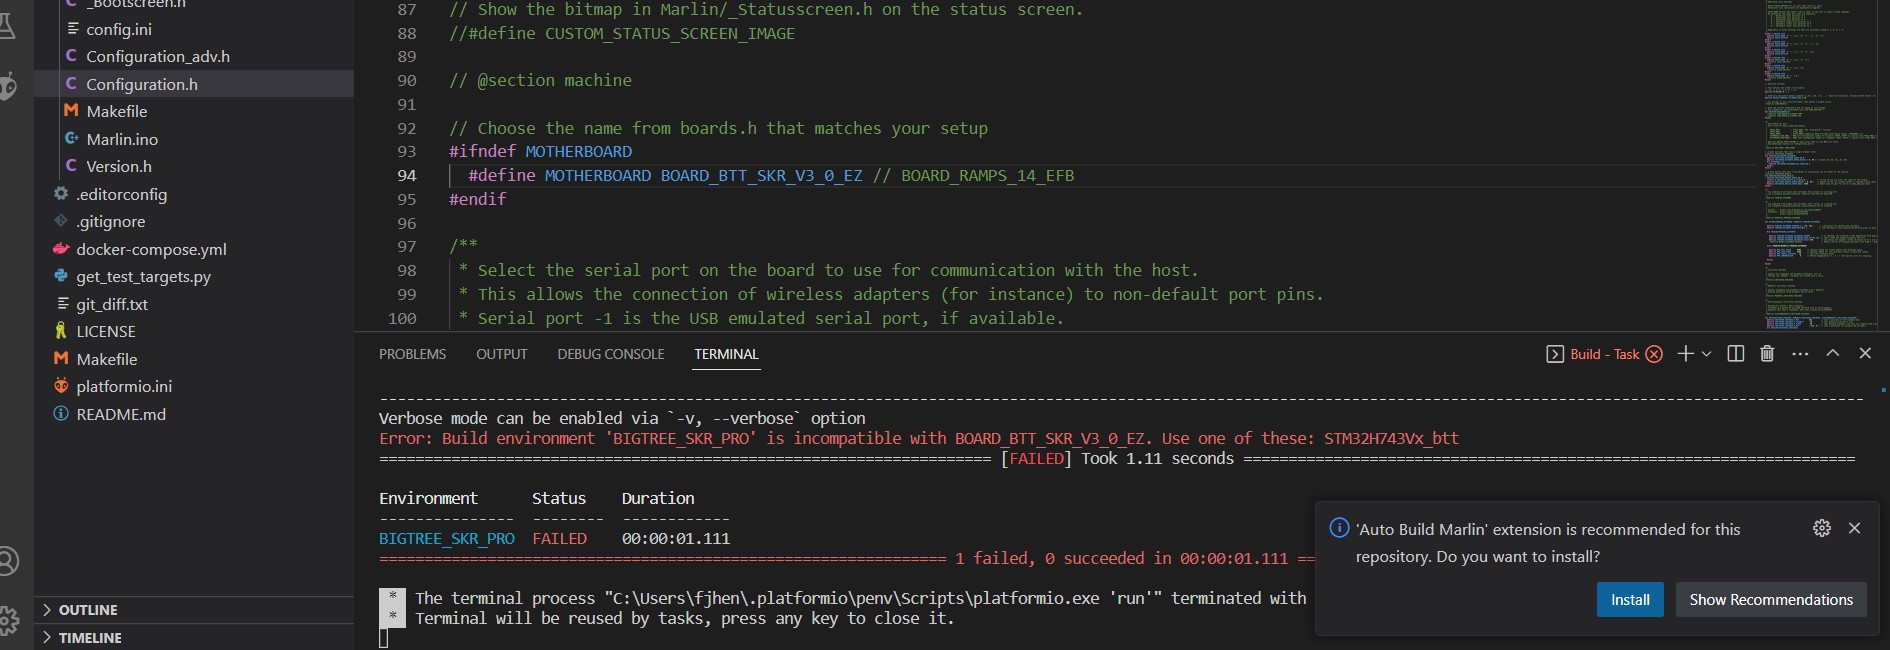The image size is (1890, 650).
Task: Open Configuration_adv.h from the explorer
Action: tap(157, 57)
